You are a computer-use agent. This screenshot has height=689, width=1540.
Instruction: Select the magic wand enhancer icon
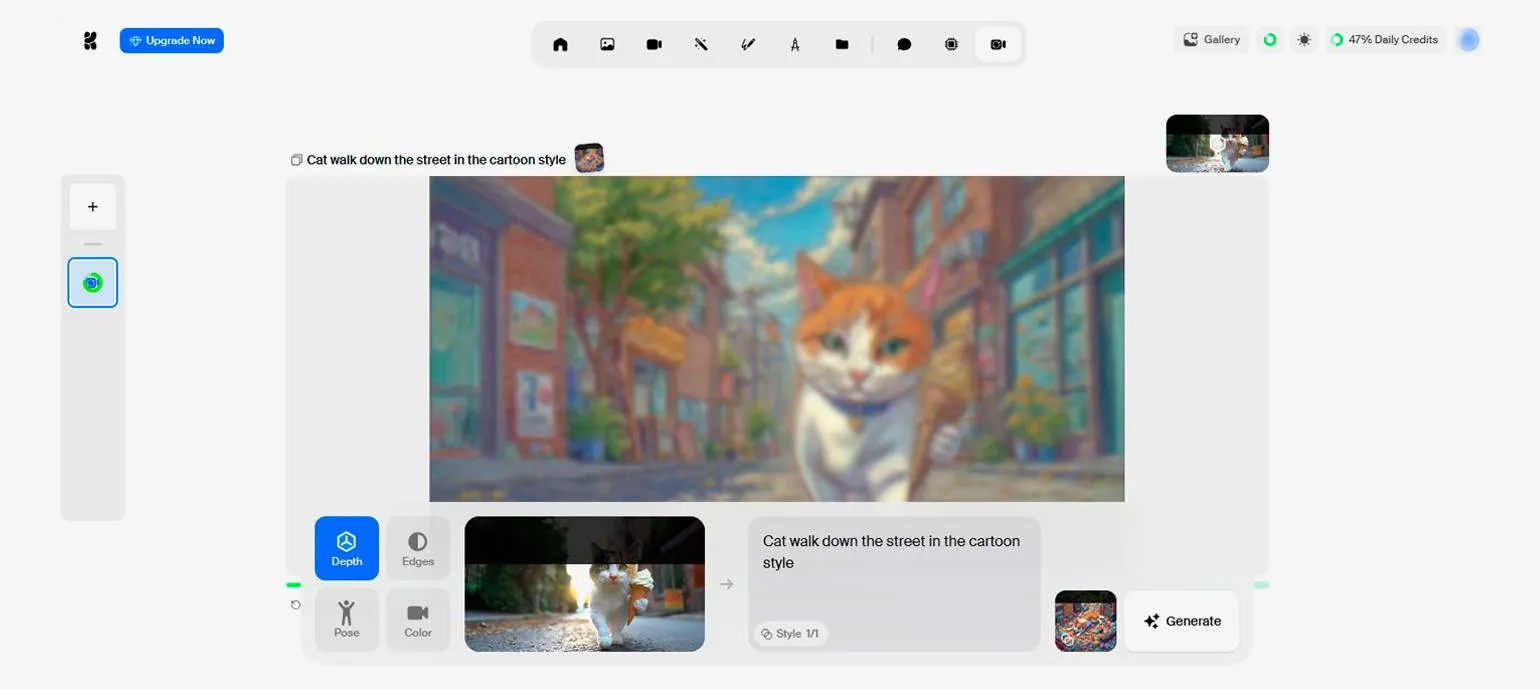pos(701,45)
